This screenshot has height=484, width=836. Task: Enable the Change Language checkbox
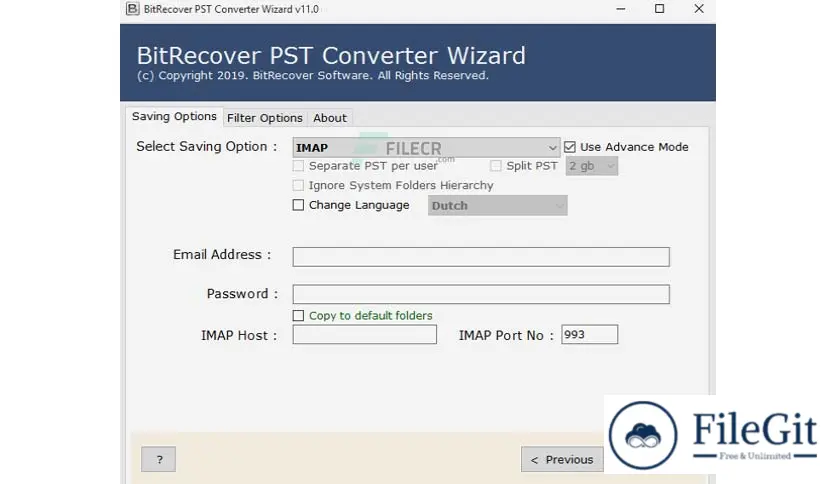[299, 205]
